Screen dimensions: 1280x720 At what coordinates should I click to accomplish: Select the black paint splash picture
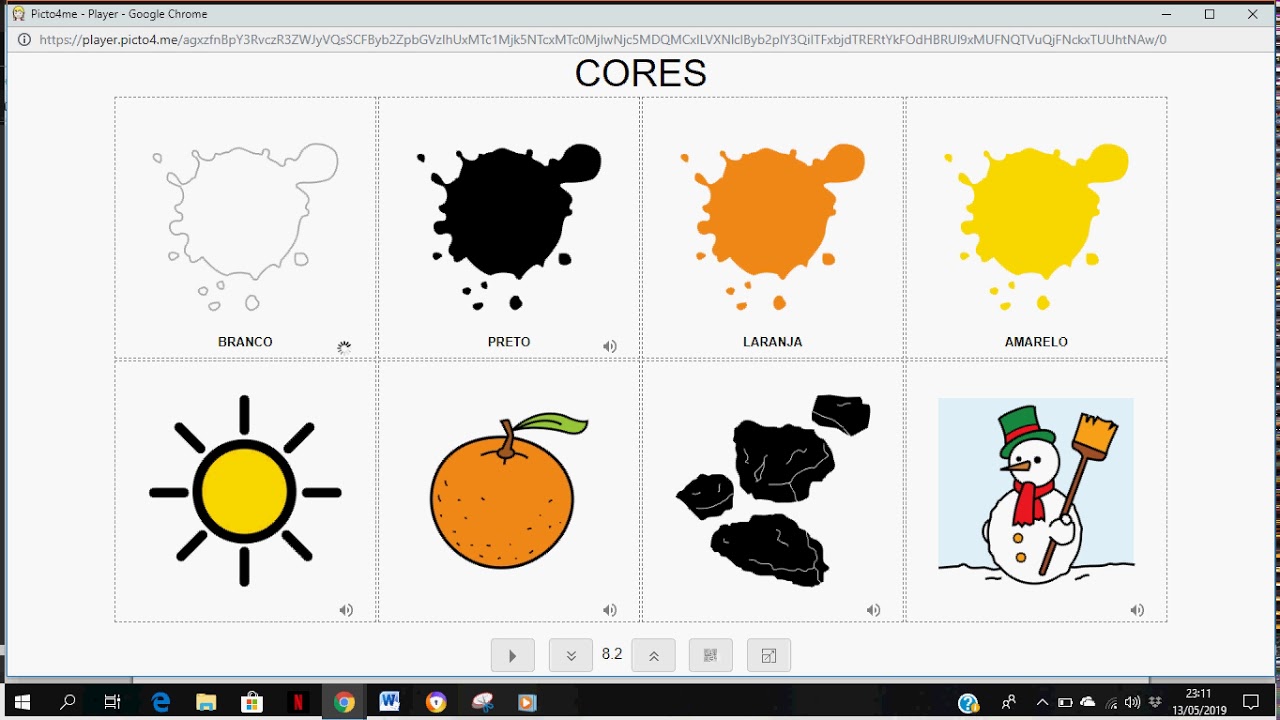(509, 227)
